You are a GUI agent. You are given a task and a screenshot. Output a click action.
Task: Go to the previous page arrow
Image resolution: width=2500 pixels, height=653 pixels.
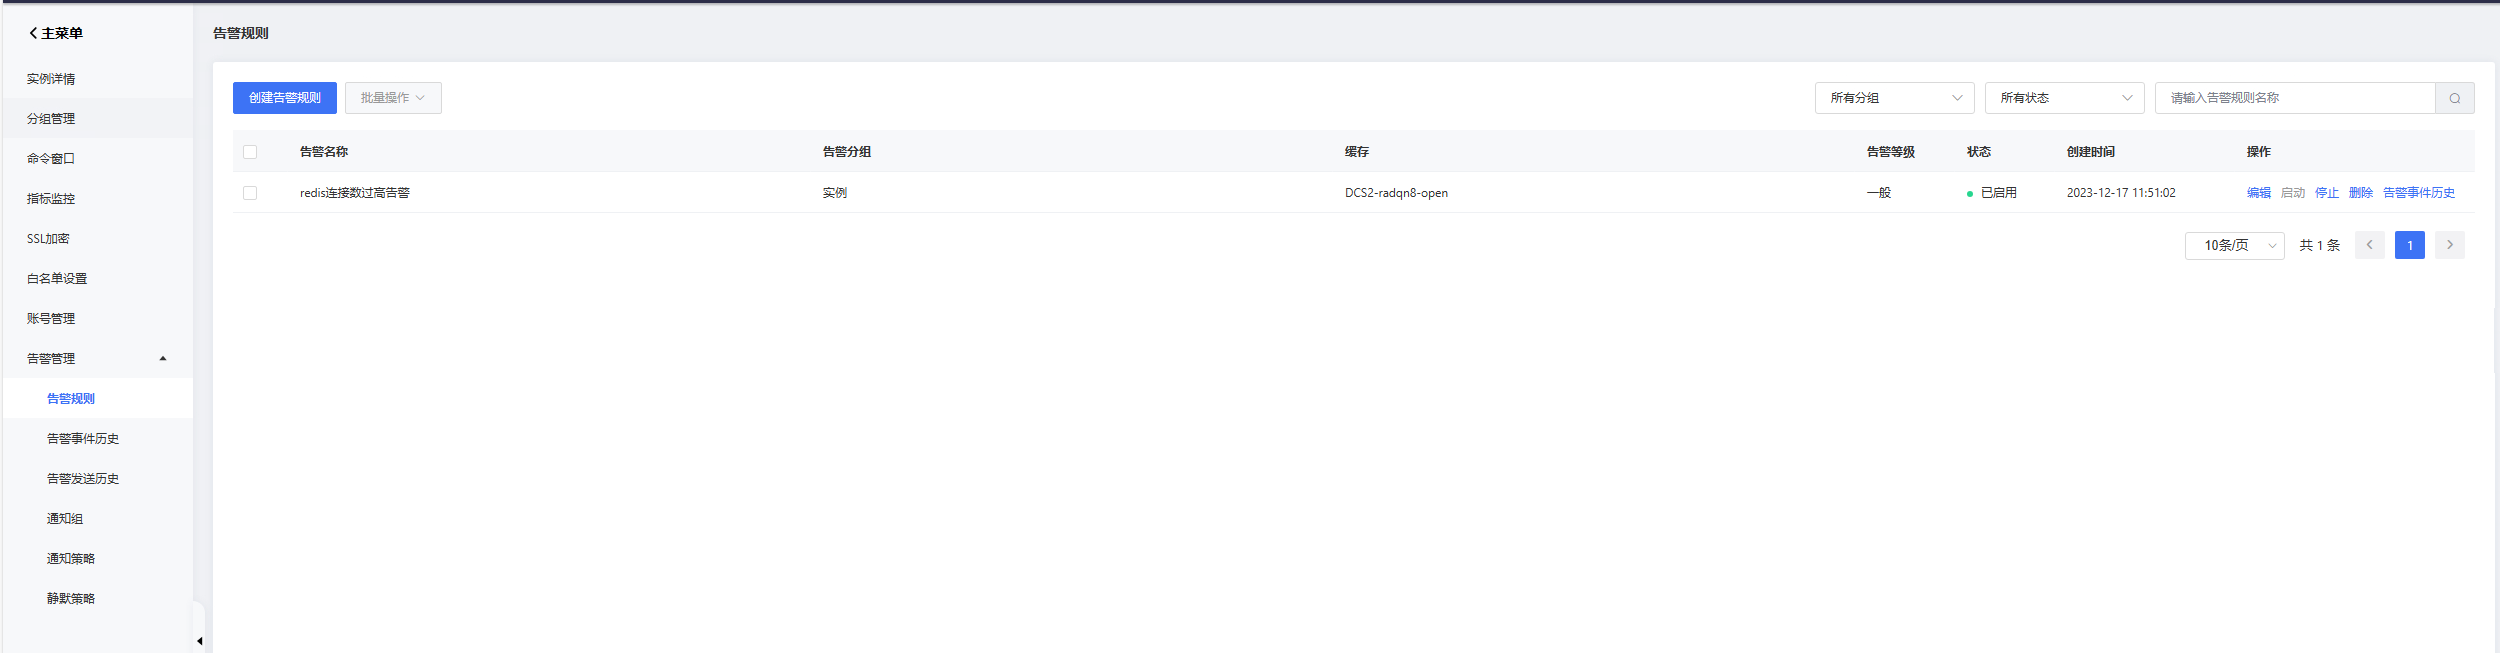[2369, 245]
